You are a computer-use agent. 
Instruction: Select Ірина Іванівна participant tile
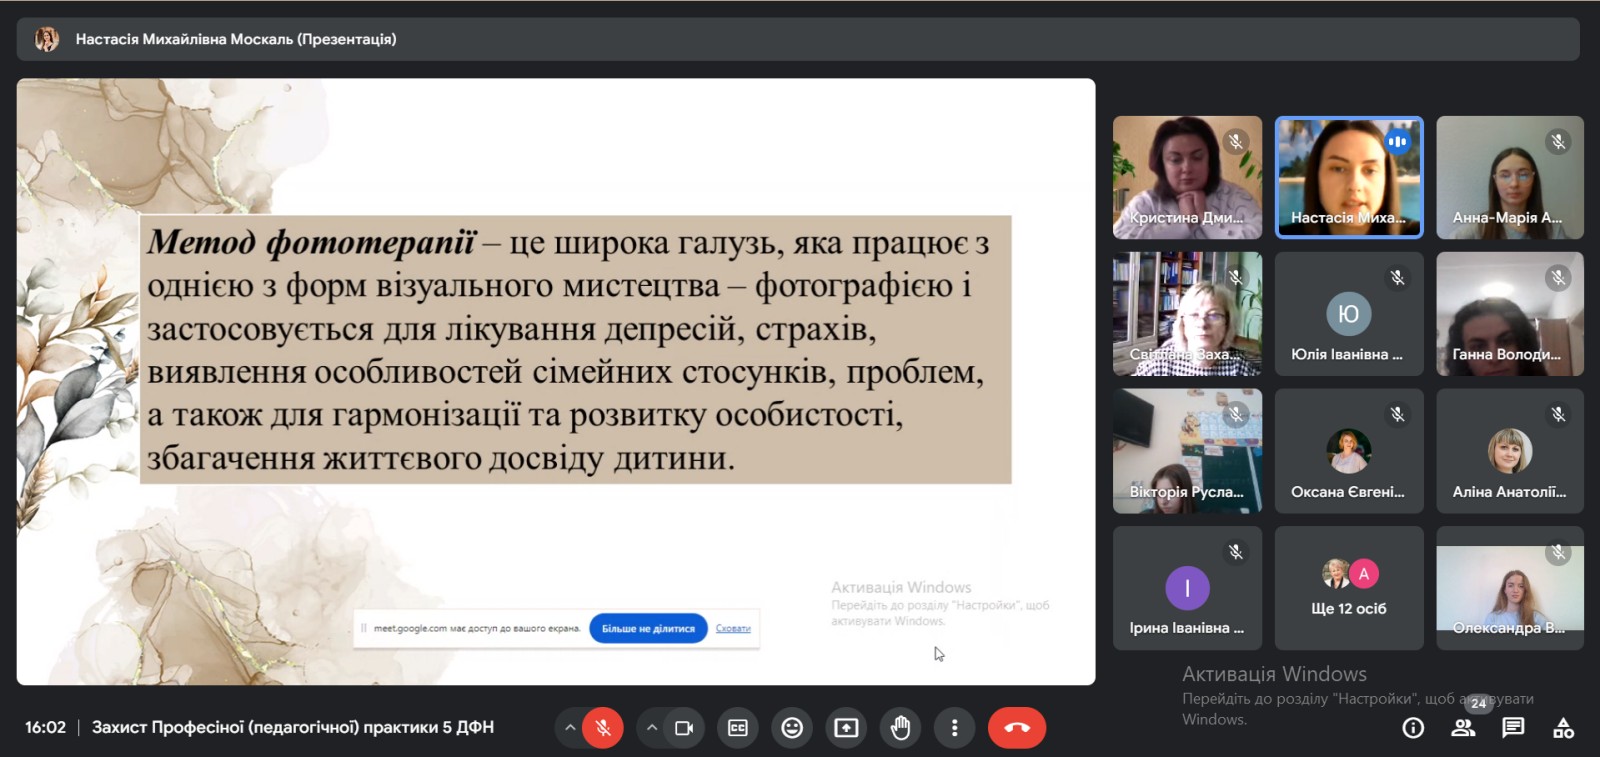(1187, 588)
